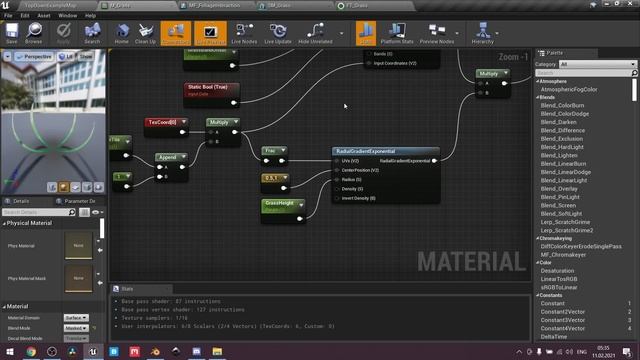Open the Hide Unrelated options dropdown arrow
The width and height of the screenshot is (640, 360).
342,33
